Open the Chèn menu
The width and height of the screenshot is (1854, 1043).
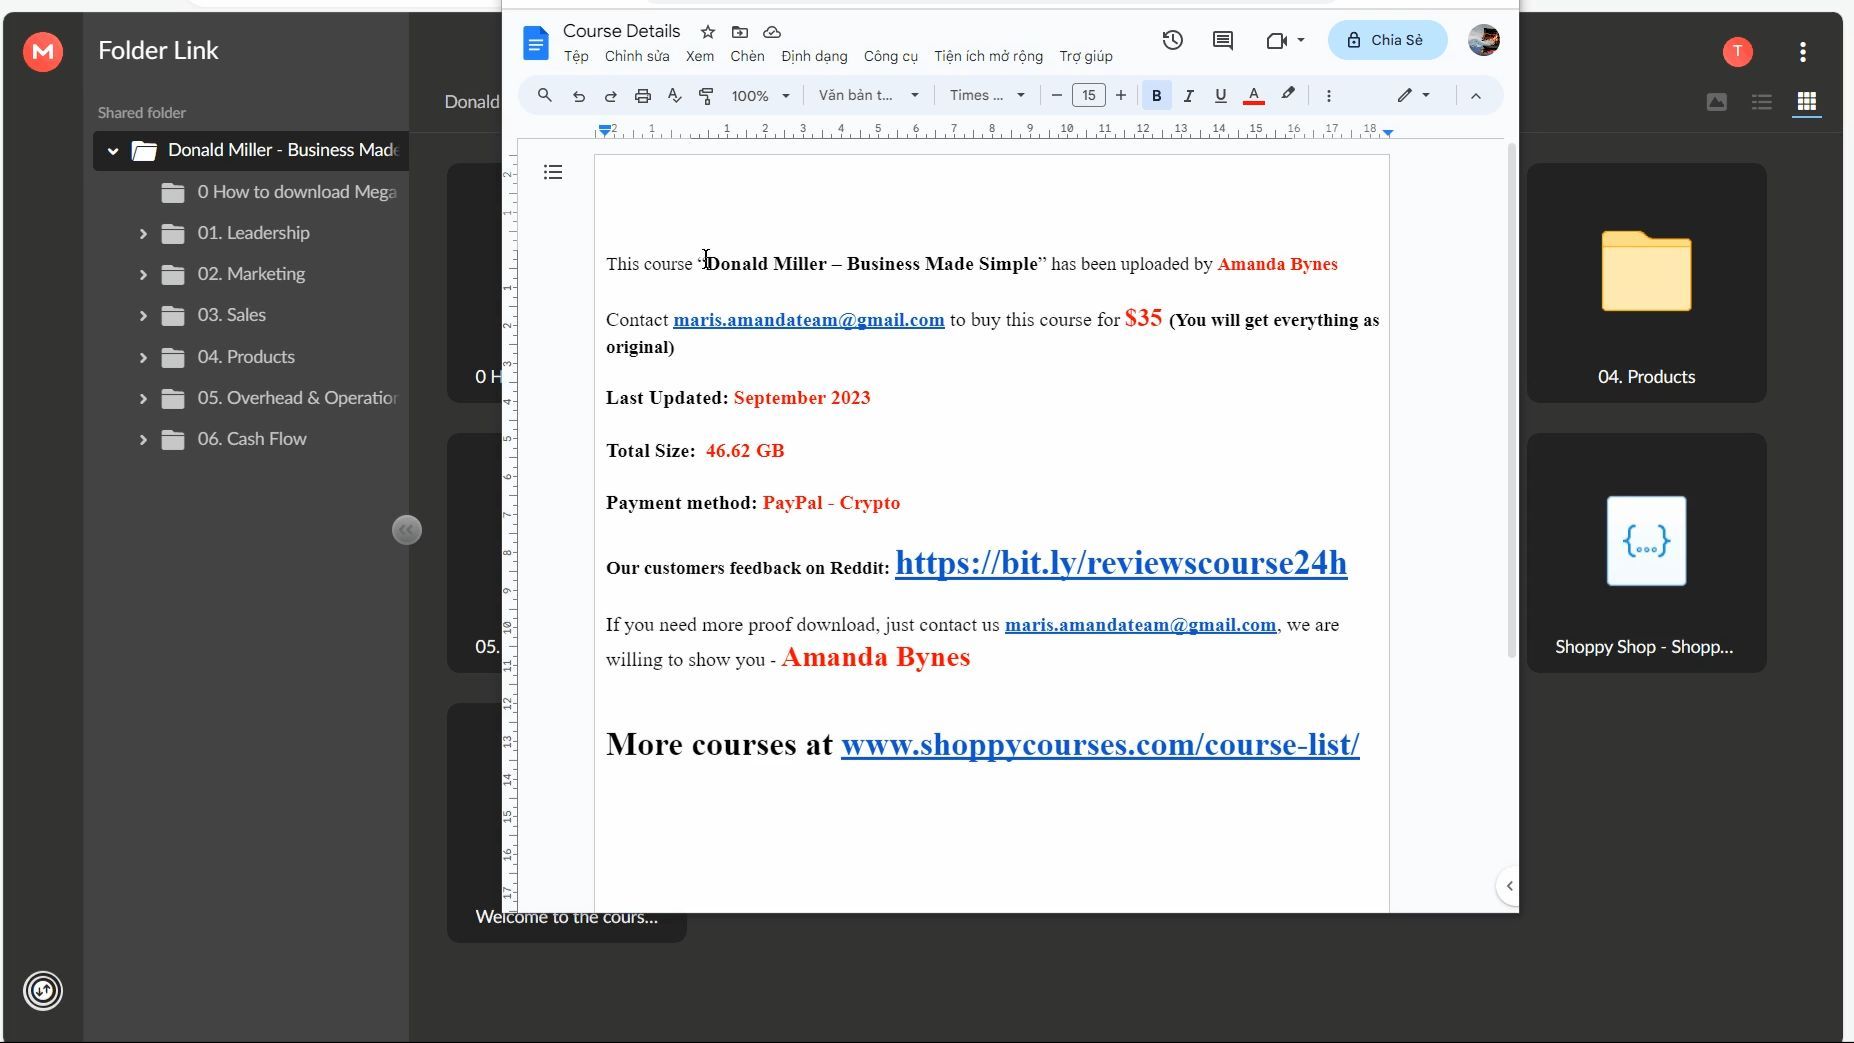747,57
